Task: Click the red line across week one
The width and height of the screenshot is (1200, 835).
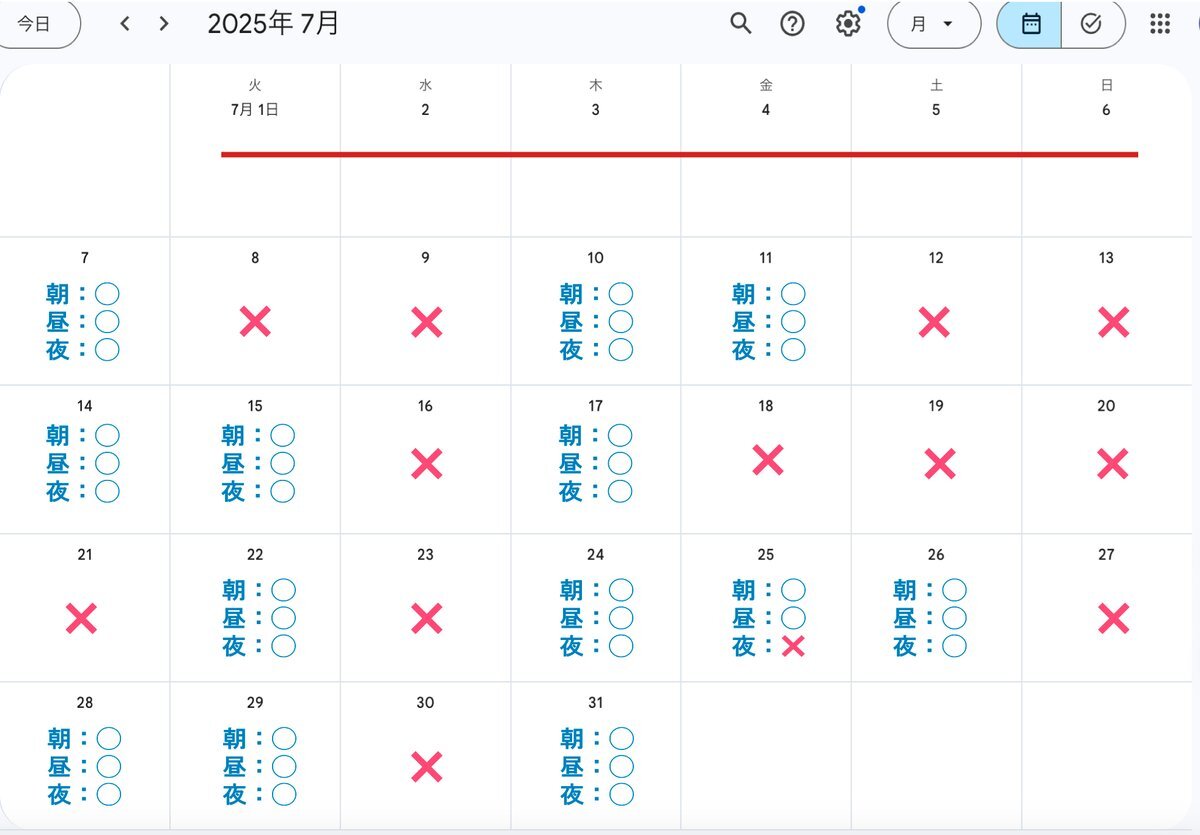Action: pyautogui.click(x=680, y=155)
